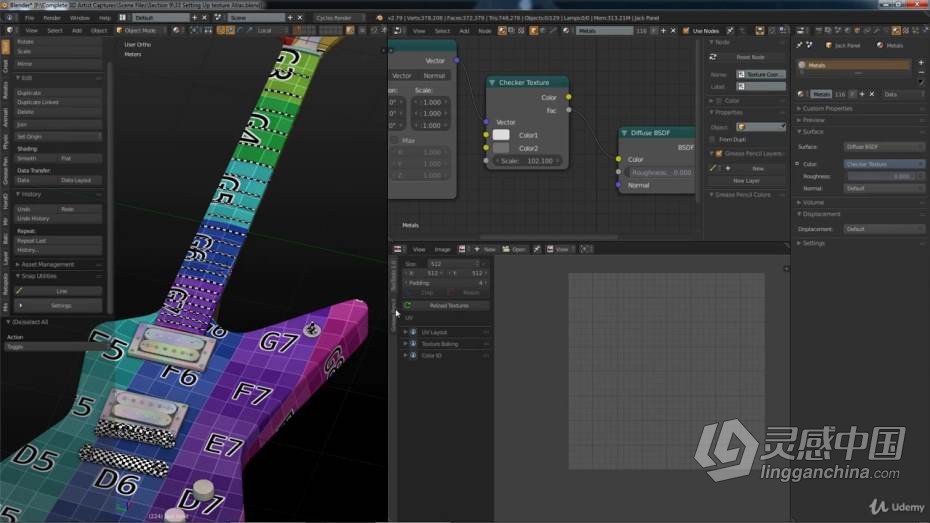Viewport: 930px width, 523px height.
Task: Click the add new screen layout plus icon
Action: (x=195, y=18)
